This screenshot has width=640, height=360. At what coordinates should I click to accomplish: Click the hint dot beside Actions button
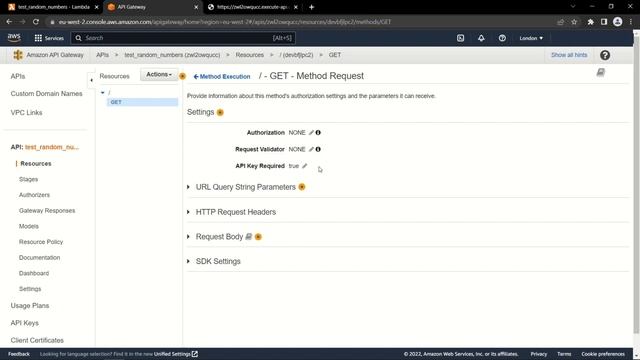[182, 76]
